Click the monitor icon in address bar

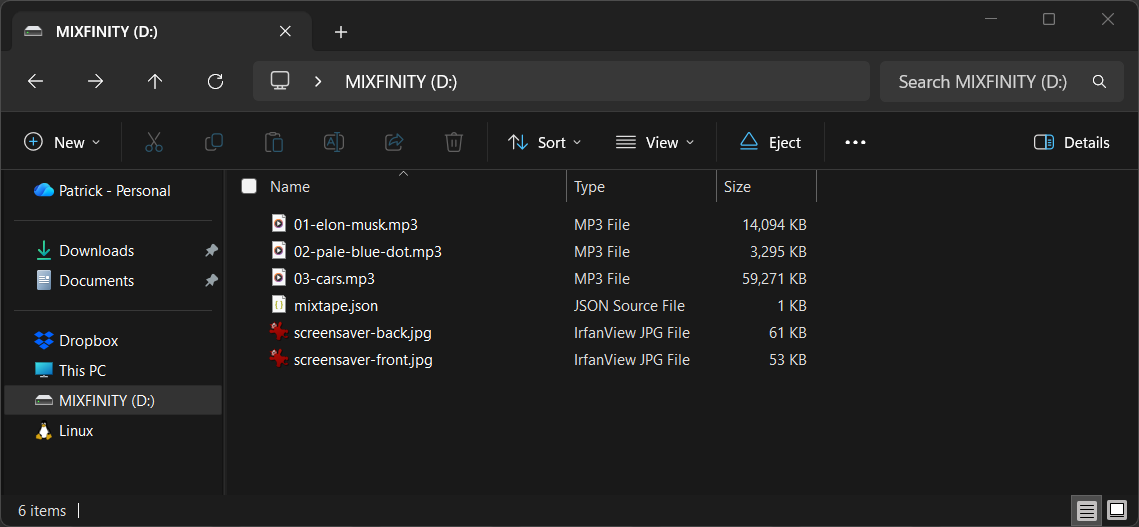coord(280,81)
